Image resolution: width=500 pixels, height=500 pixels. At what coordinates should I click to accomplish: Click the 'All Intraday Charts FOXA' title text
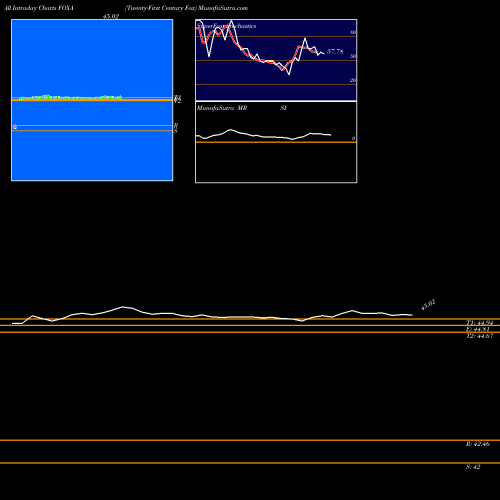(39, 8)
